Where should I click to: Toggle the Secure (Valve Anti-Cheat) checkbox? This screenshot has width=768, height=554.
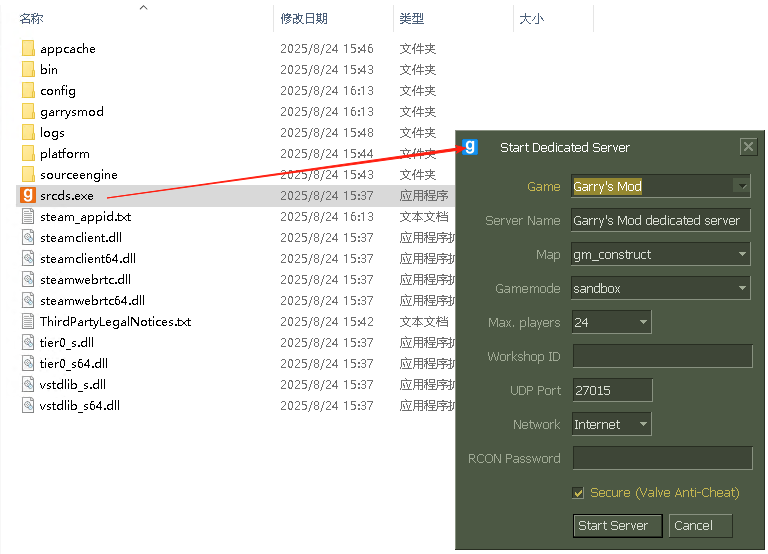tap(578, 493)
